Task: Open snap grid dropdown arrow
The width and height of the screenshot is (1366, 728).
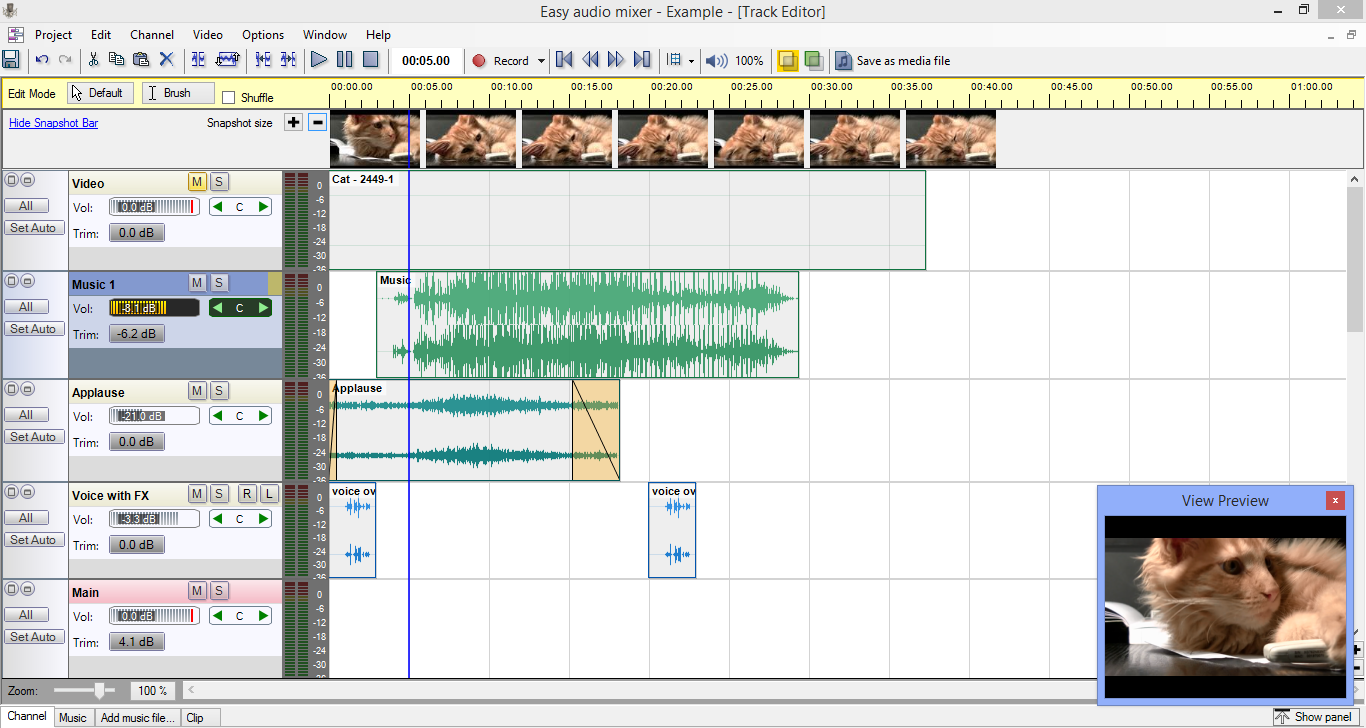Action: 691,61
